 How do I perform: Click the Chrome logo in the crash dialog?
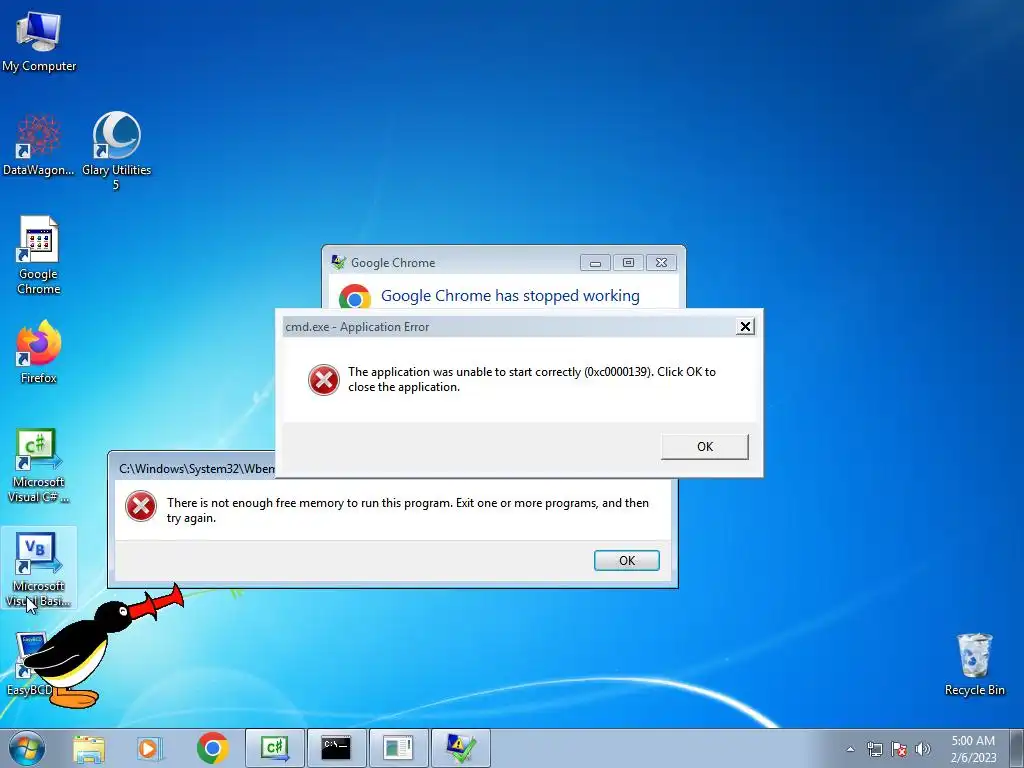coord(355,297)
